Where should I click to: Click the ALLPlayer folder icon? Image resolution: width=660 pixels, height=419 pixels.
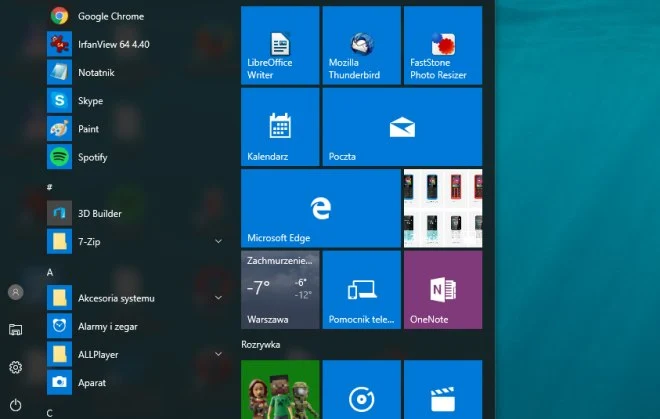[59, 354]
